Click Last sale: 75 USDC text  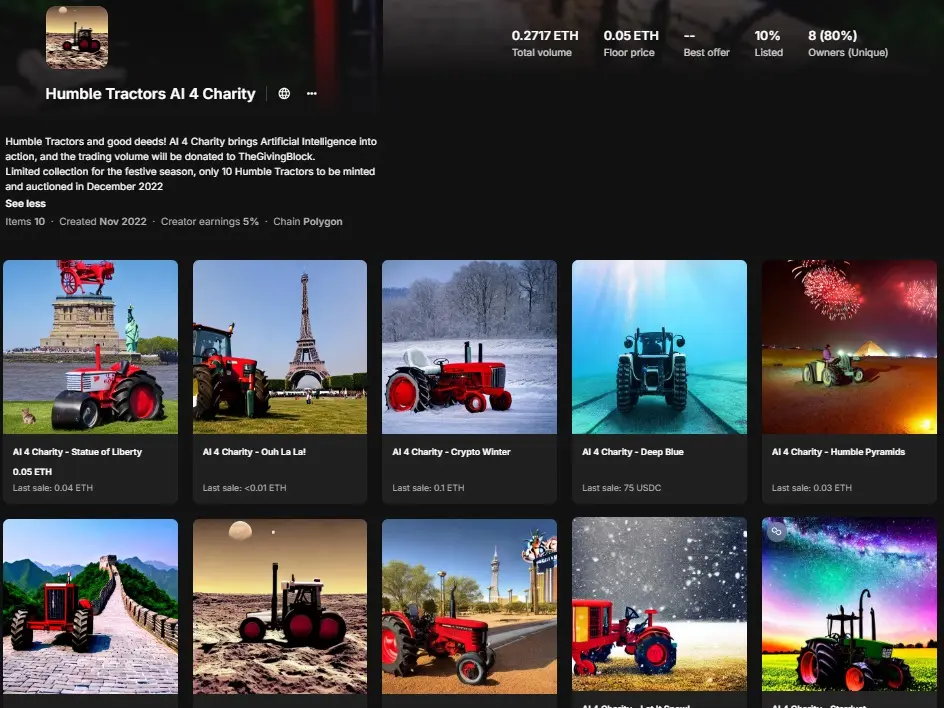coord(621,488)
